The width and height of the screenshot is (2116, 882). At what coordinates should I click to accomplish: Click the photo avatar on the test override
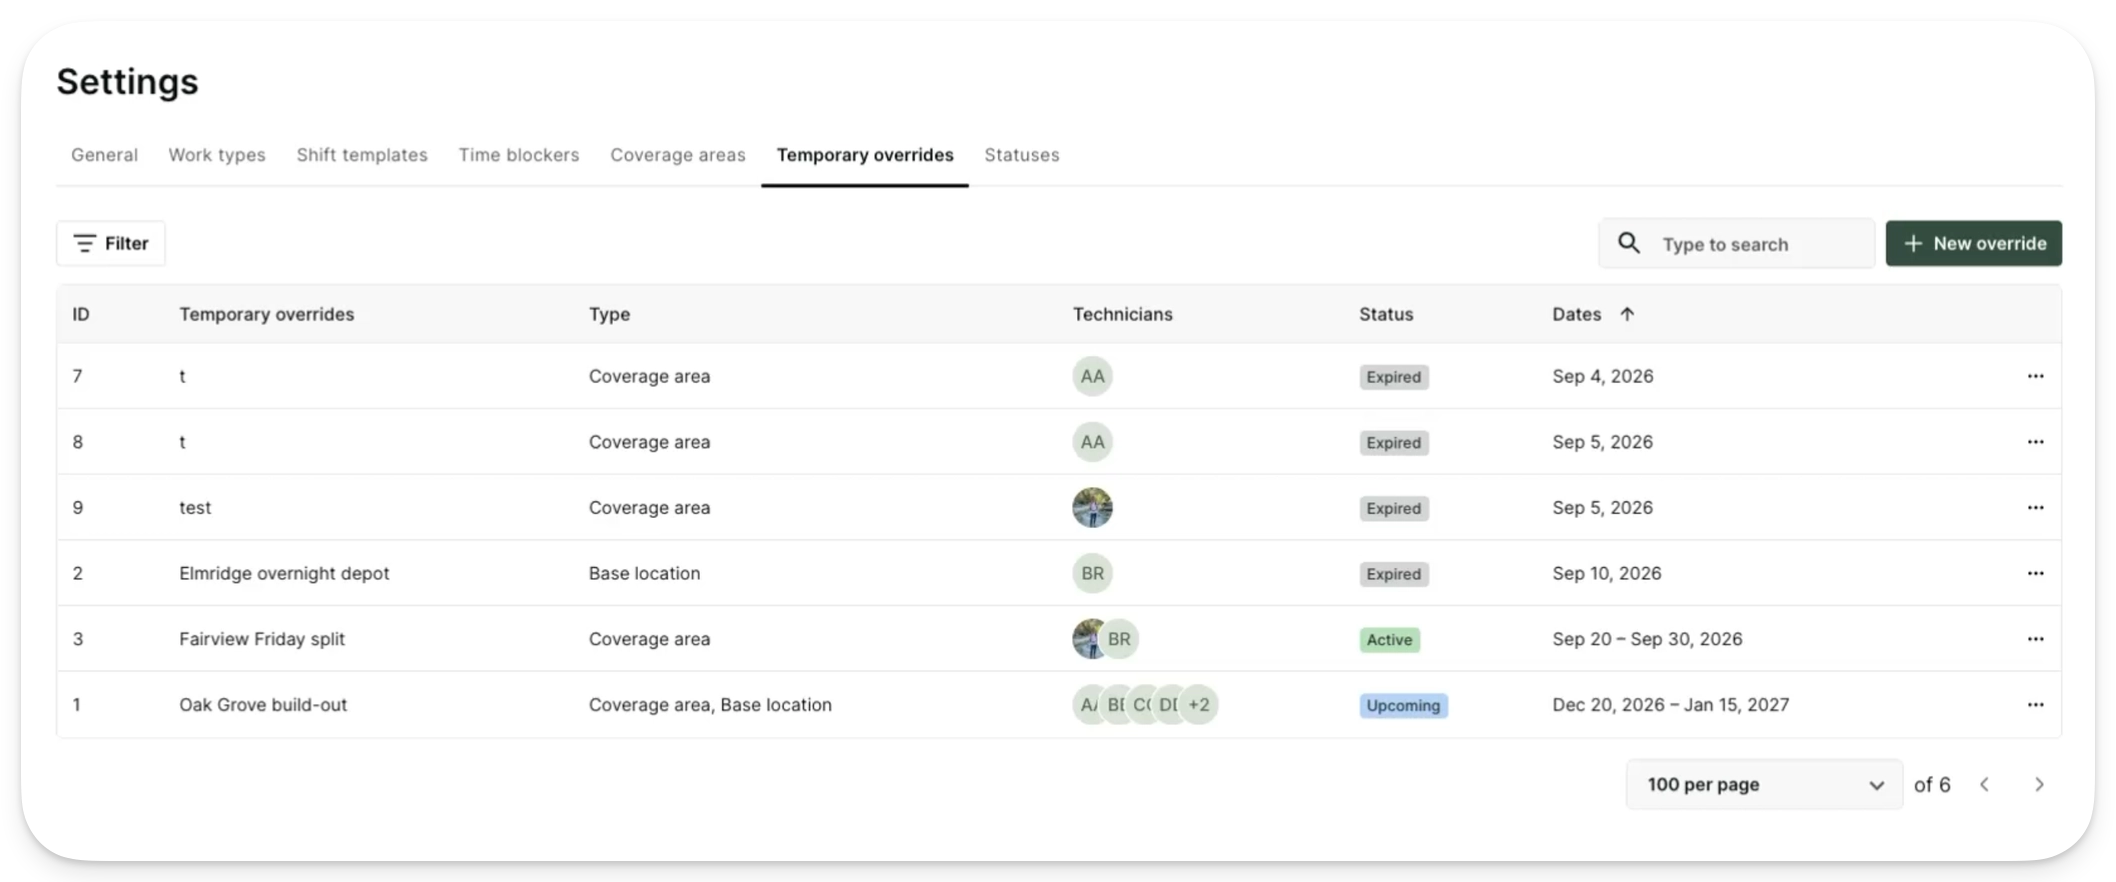coord(1092,508)
